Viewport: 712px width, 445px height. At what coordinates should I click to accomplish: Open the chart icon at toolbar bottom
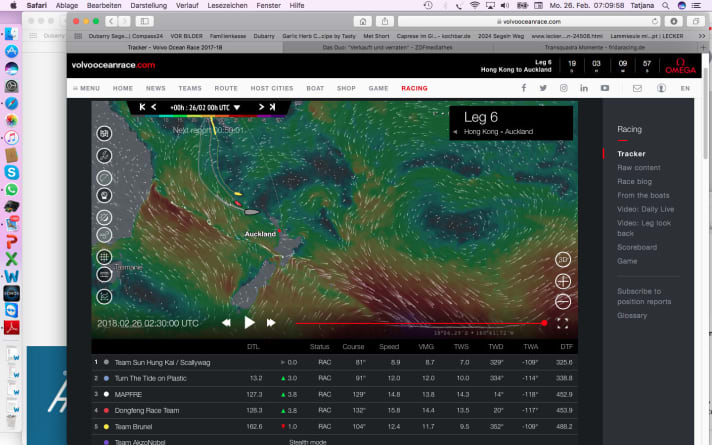[x=104, y=297]
